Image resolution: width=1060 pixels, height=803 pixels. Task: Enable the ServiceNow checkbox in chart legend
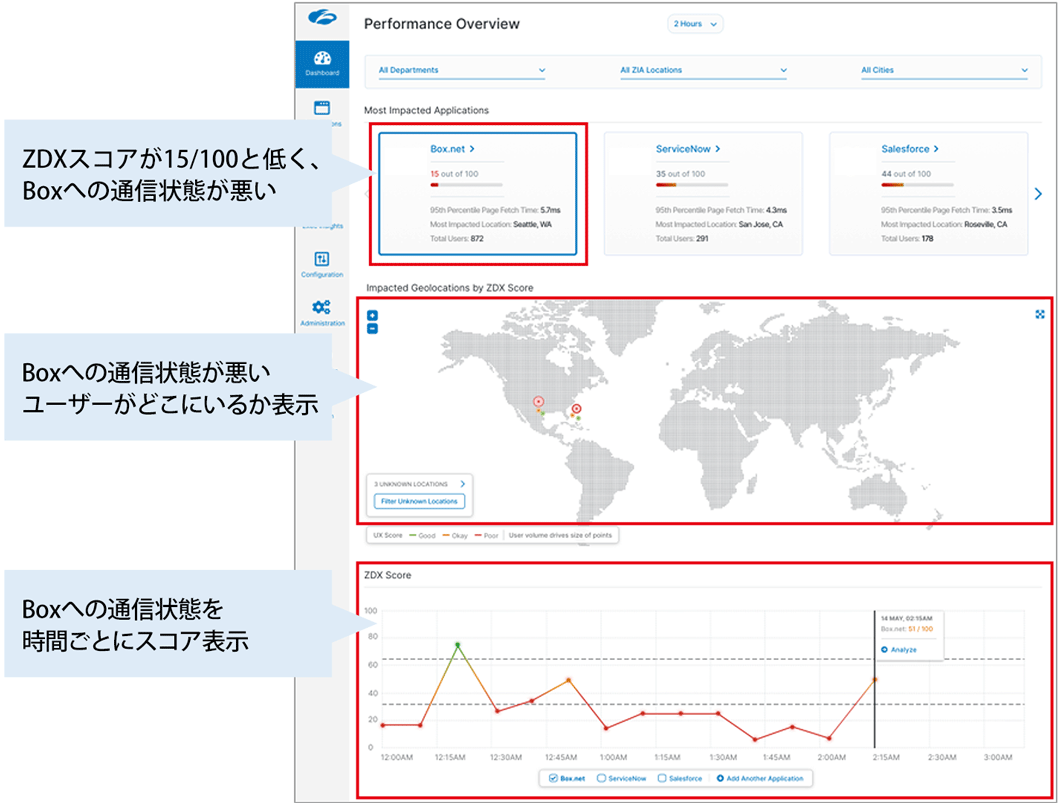(x=602, y=778)
